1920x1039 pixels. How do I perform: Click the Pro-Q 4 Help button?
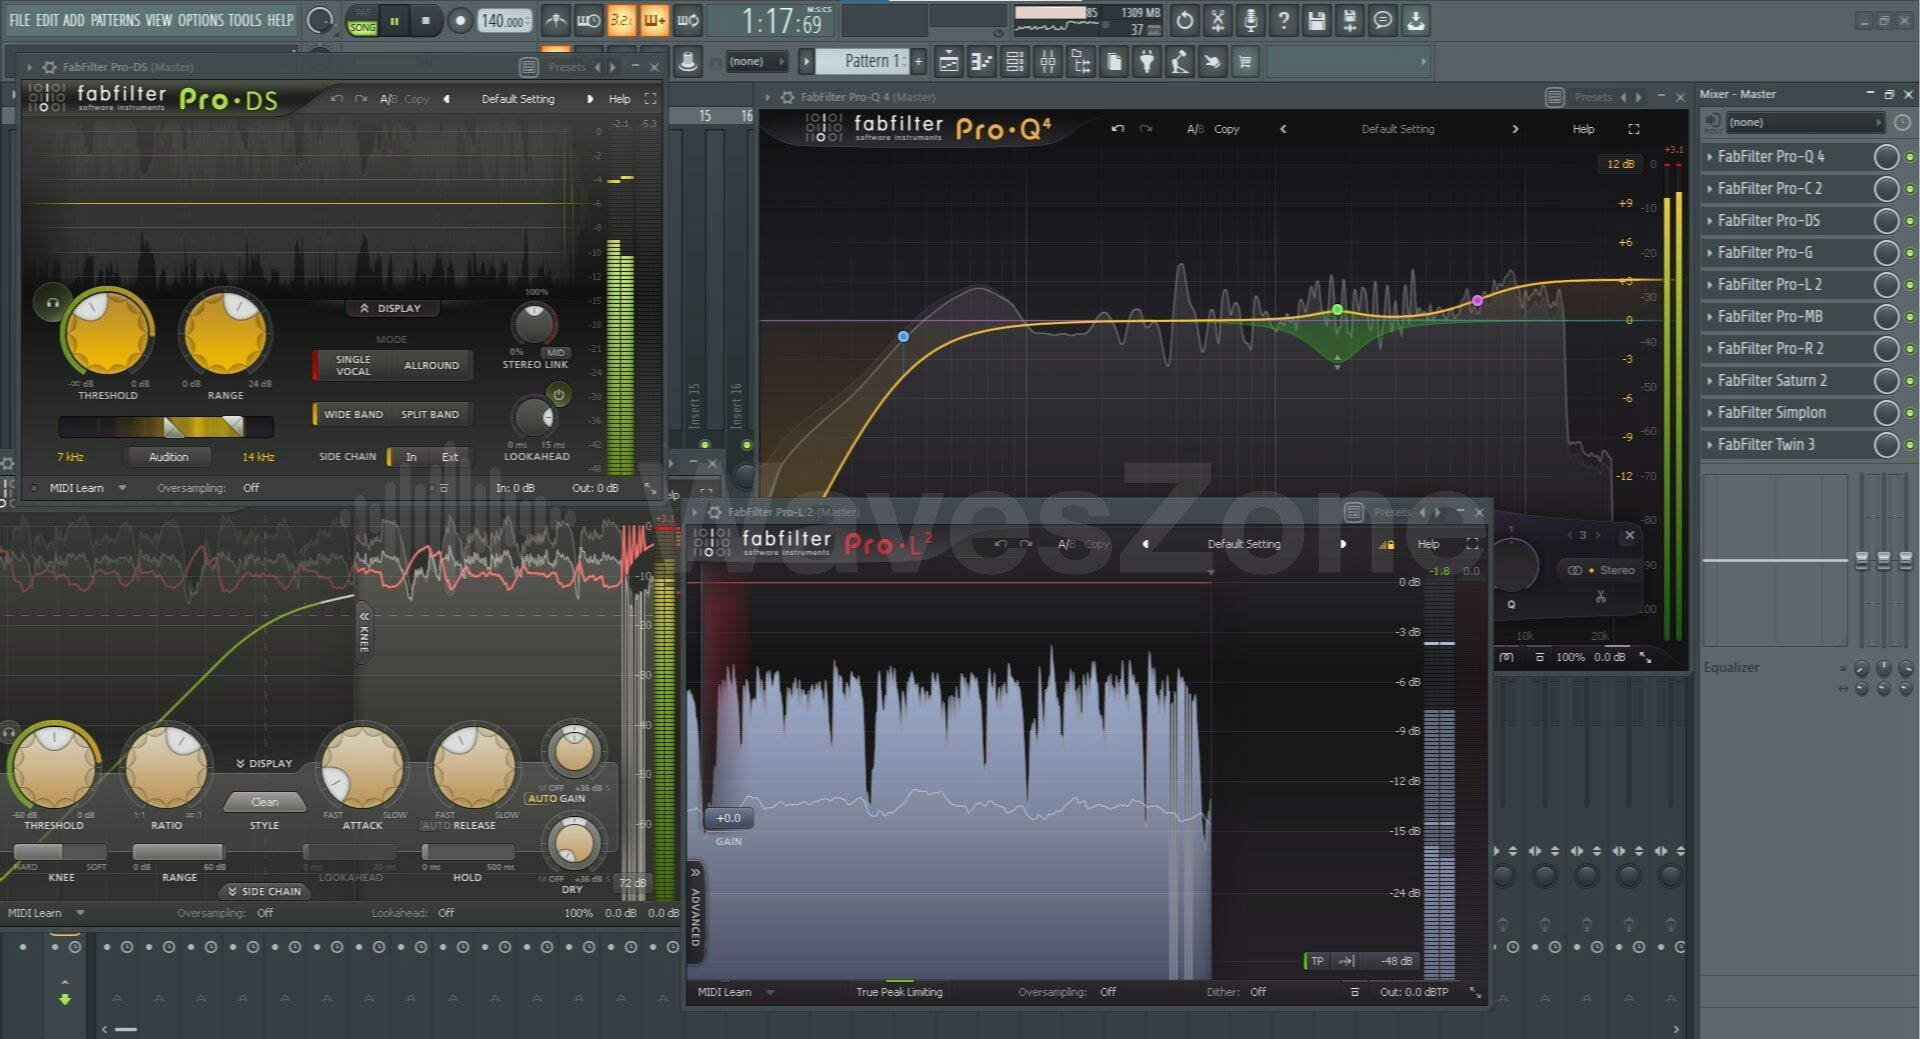click(1583, 129)
